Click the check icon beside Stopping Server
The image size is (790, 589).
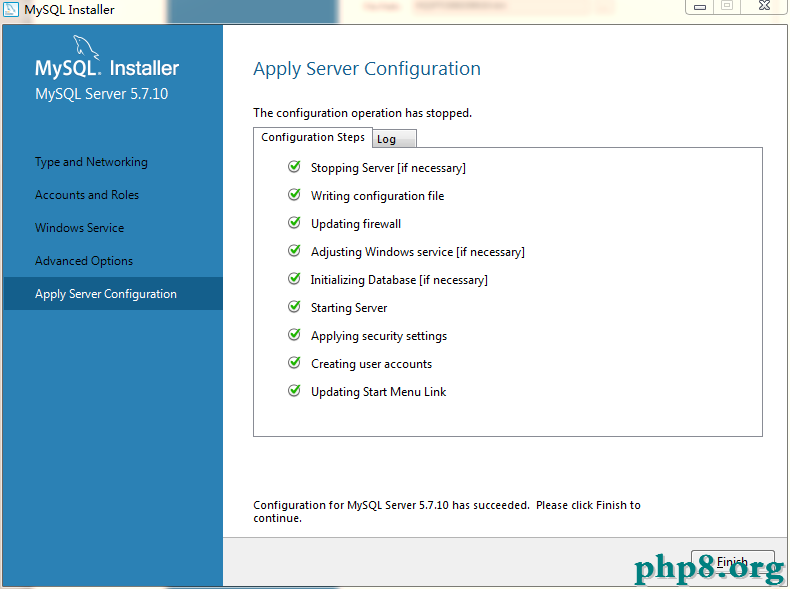coord(294,167)
